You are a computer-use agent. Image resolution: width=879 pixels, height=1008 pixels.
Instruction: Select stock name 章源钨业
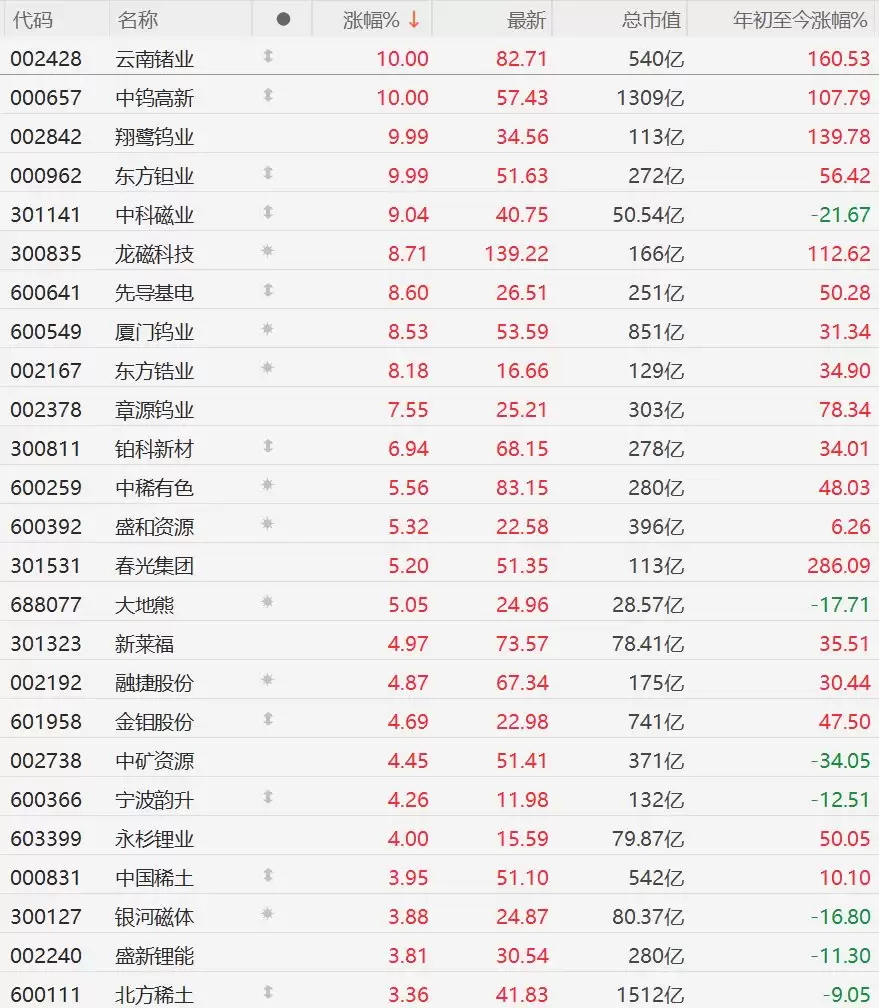click(x=154, y=410)
